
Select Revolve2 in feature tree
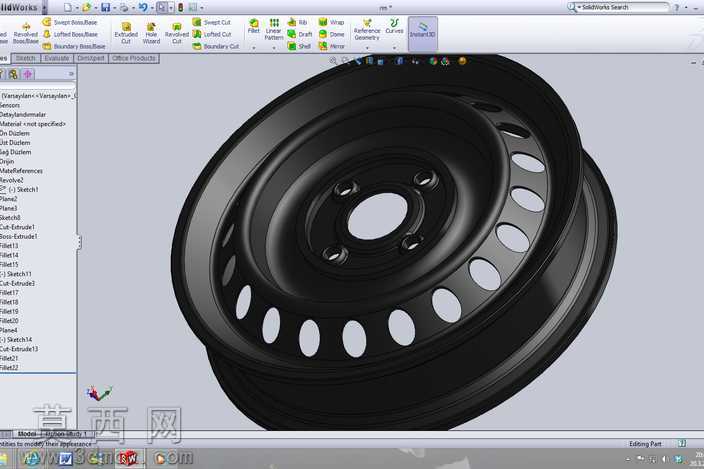pos(12,180)
